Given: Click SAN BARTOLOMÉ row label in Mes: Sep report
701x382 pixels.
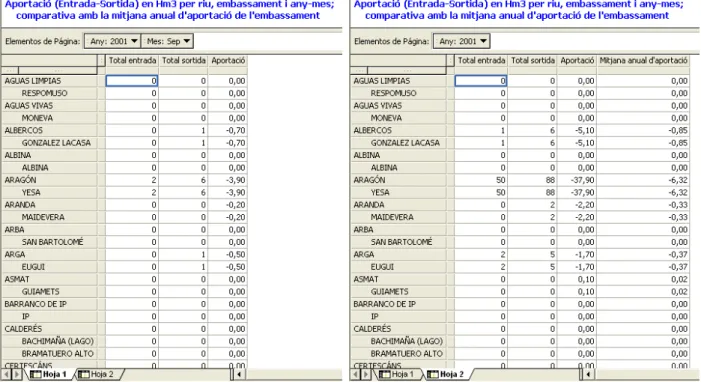Looking at the screenshot, I should 49,242.
